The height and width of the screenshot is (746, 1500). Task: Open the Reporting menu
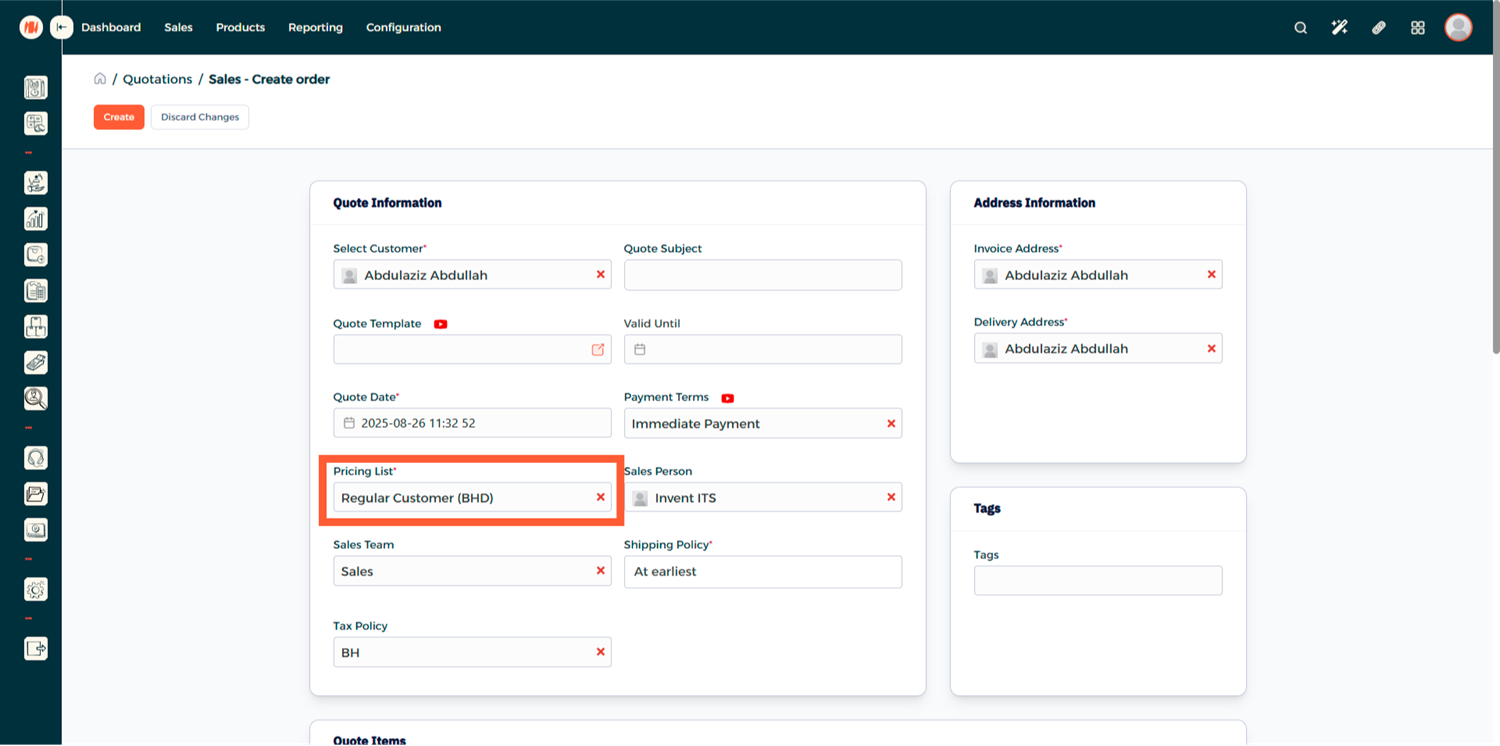point(315,28)
